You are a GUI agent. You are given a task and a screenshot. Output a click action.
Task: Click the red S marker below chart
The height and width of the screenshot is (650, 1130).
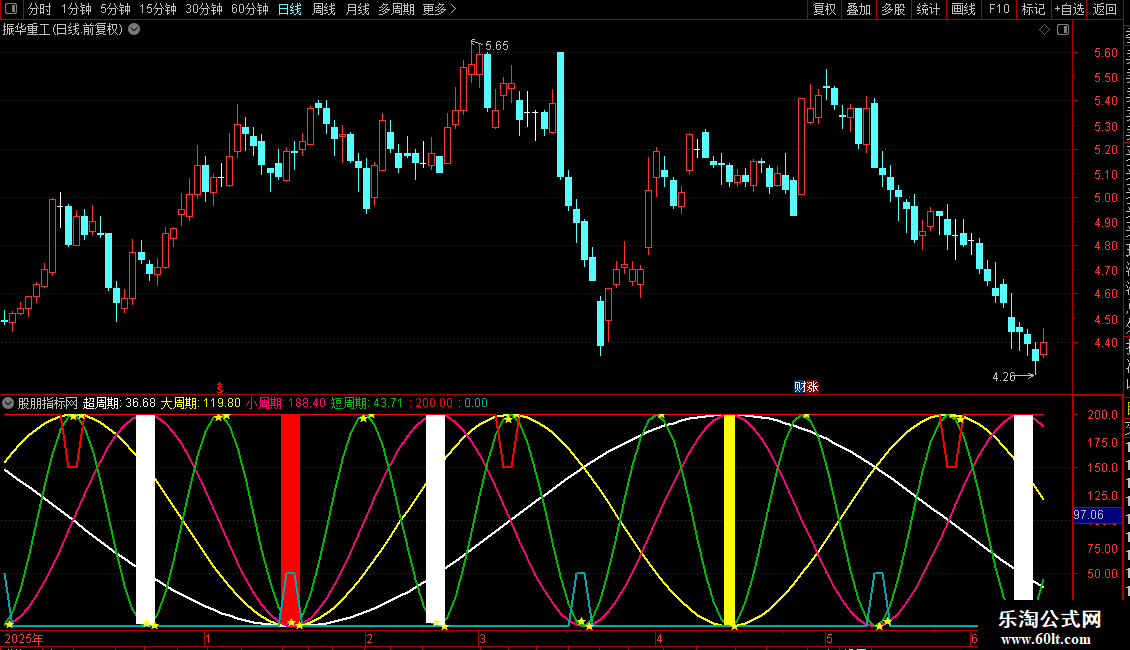220,388
